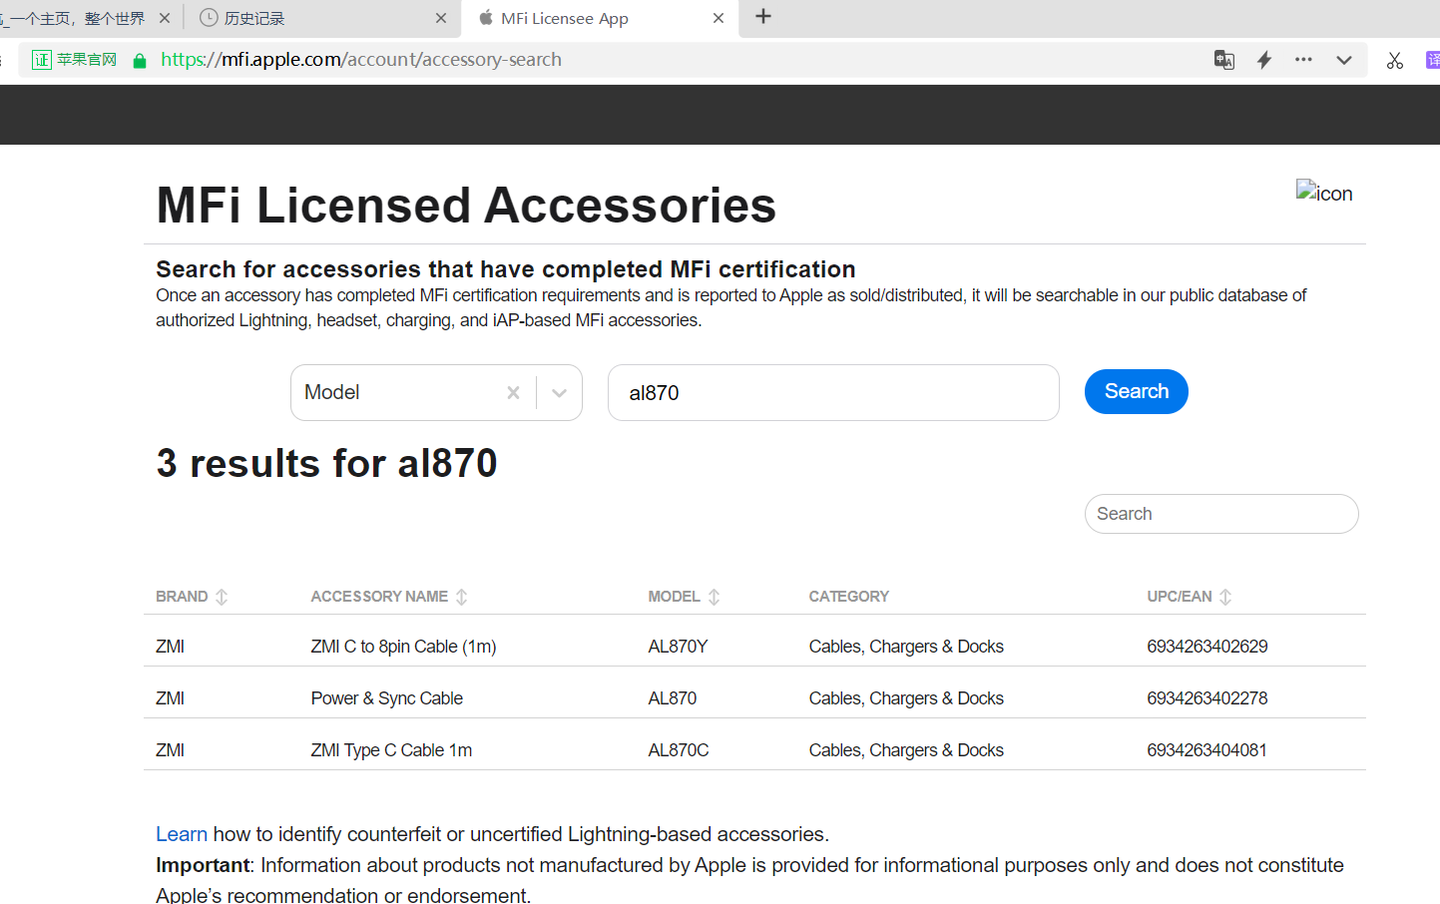The height and width of the screenshot is (904, 1440).
Task: Focus the al870 search text input
Action: [833, 393]
